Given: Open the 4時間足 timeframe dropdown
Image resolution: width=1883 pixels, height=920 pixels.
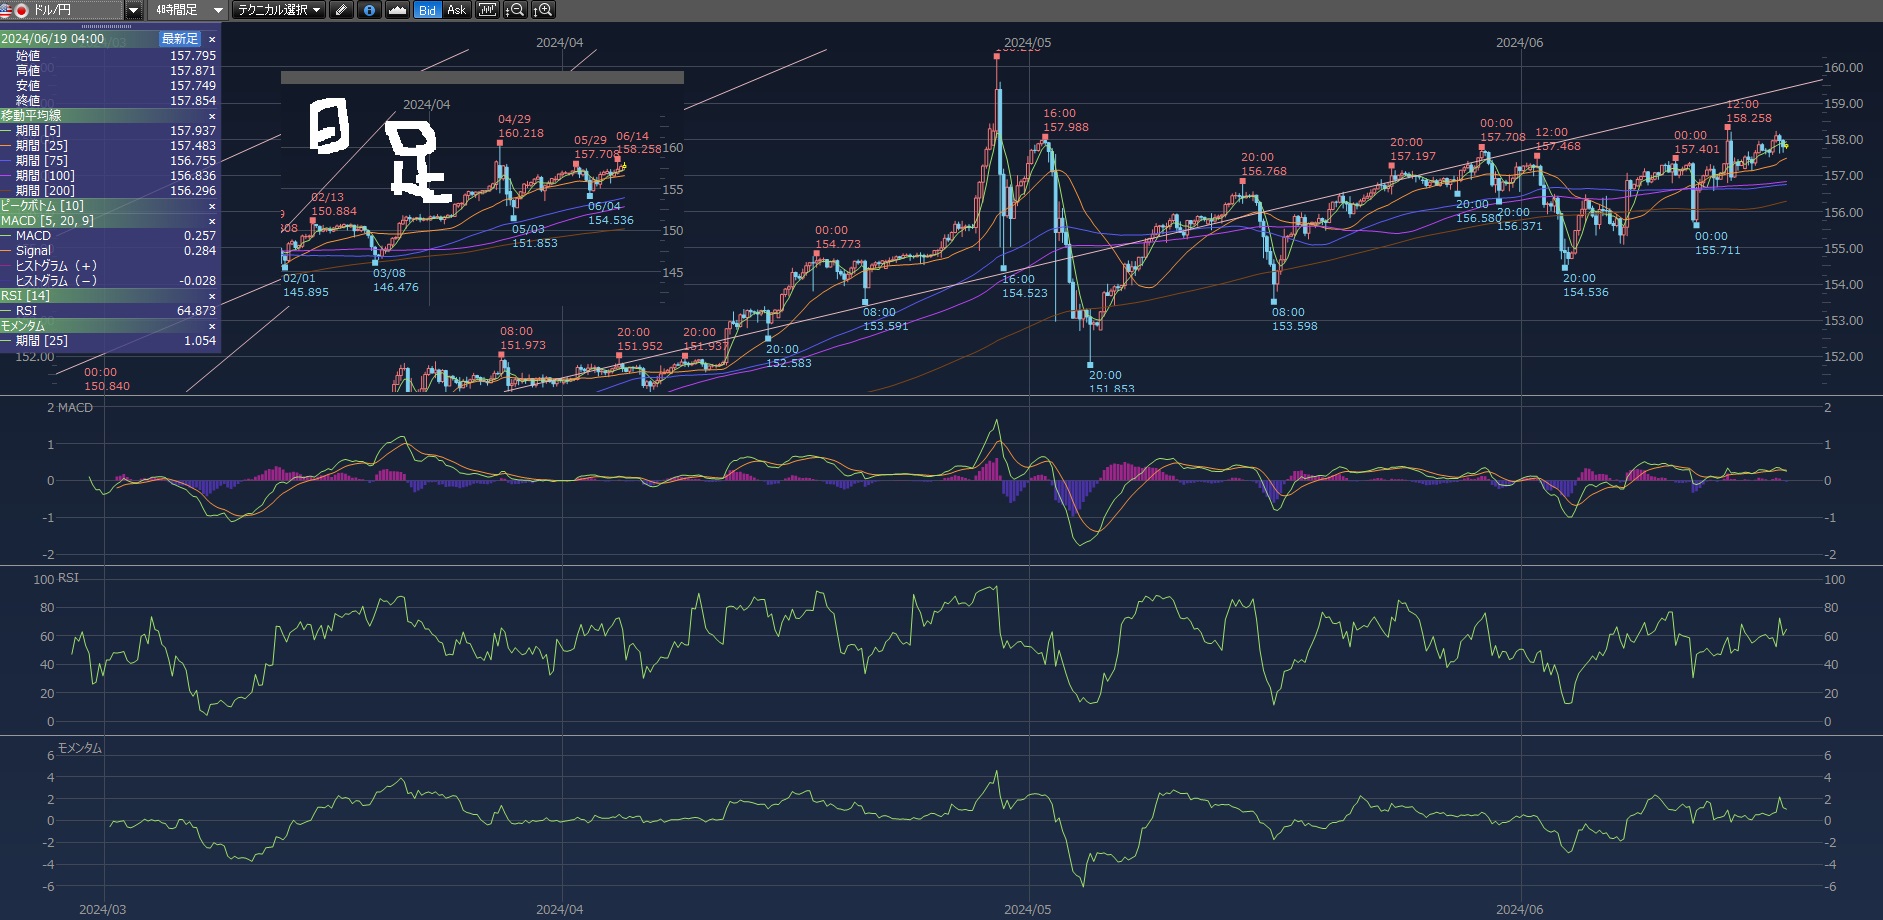Looking at the screenshot, I should pos(218,10).
